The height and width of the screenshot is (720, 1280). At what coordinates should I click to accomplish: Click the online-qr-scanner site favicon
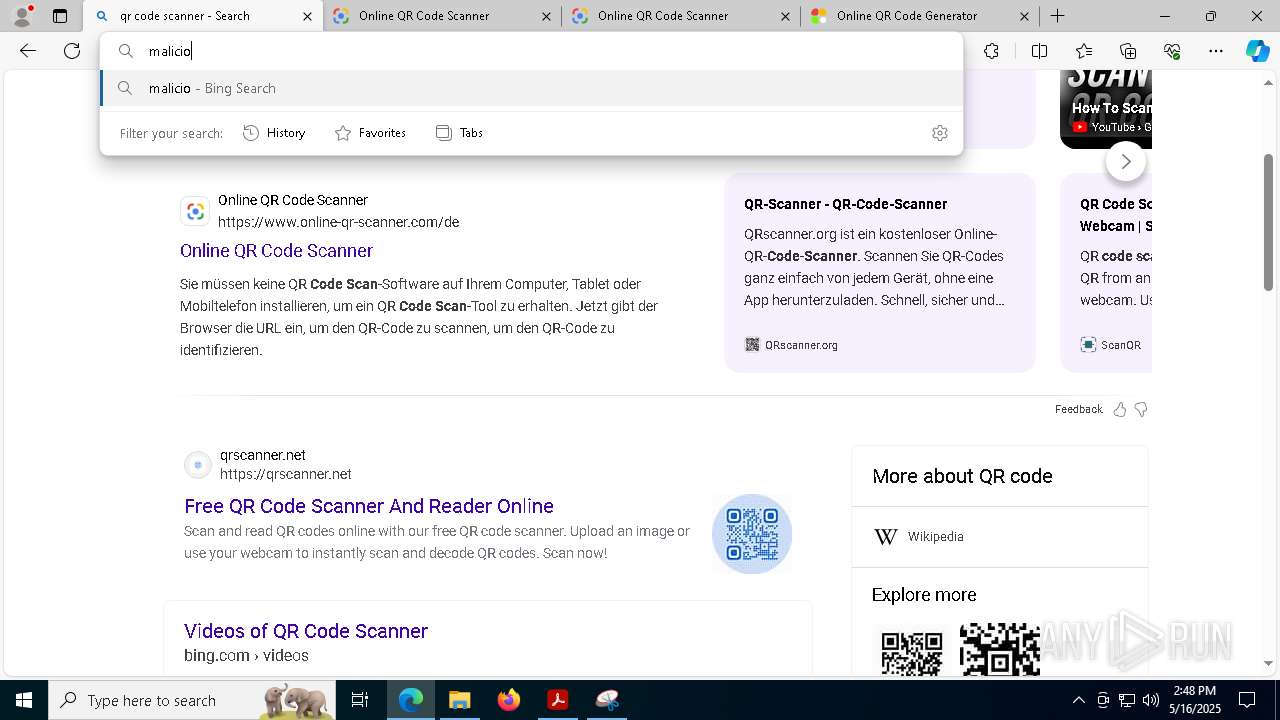click(x=195, y=211)
